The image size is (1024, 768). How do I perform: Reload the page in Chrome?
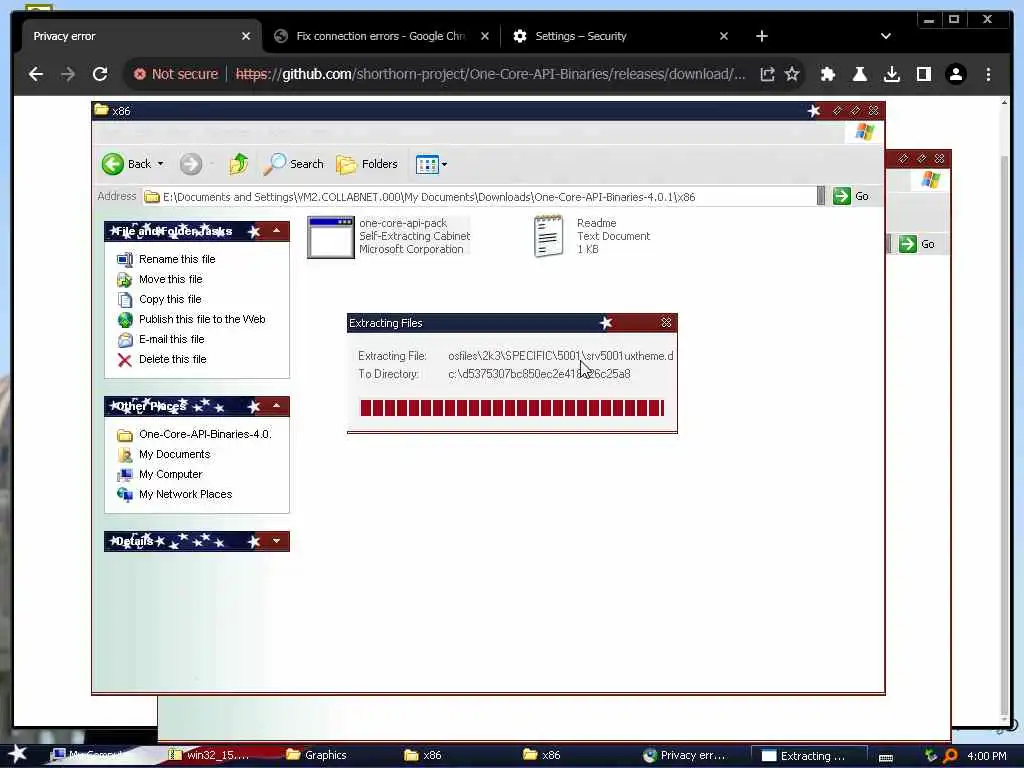pyautogui.click(x=100, y=74)
